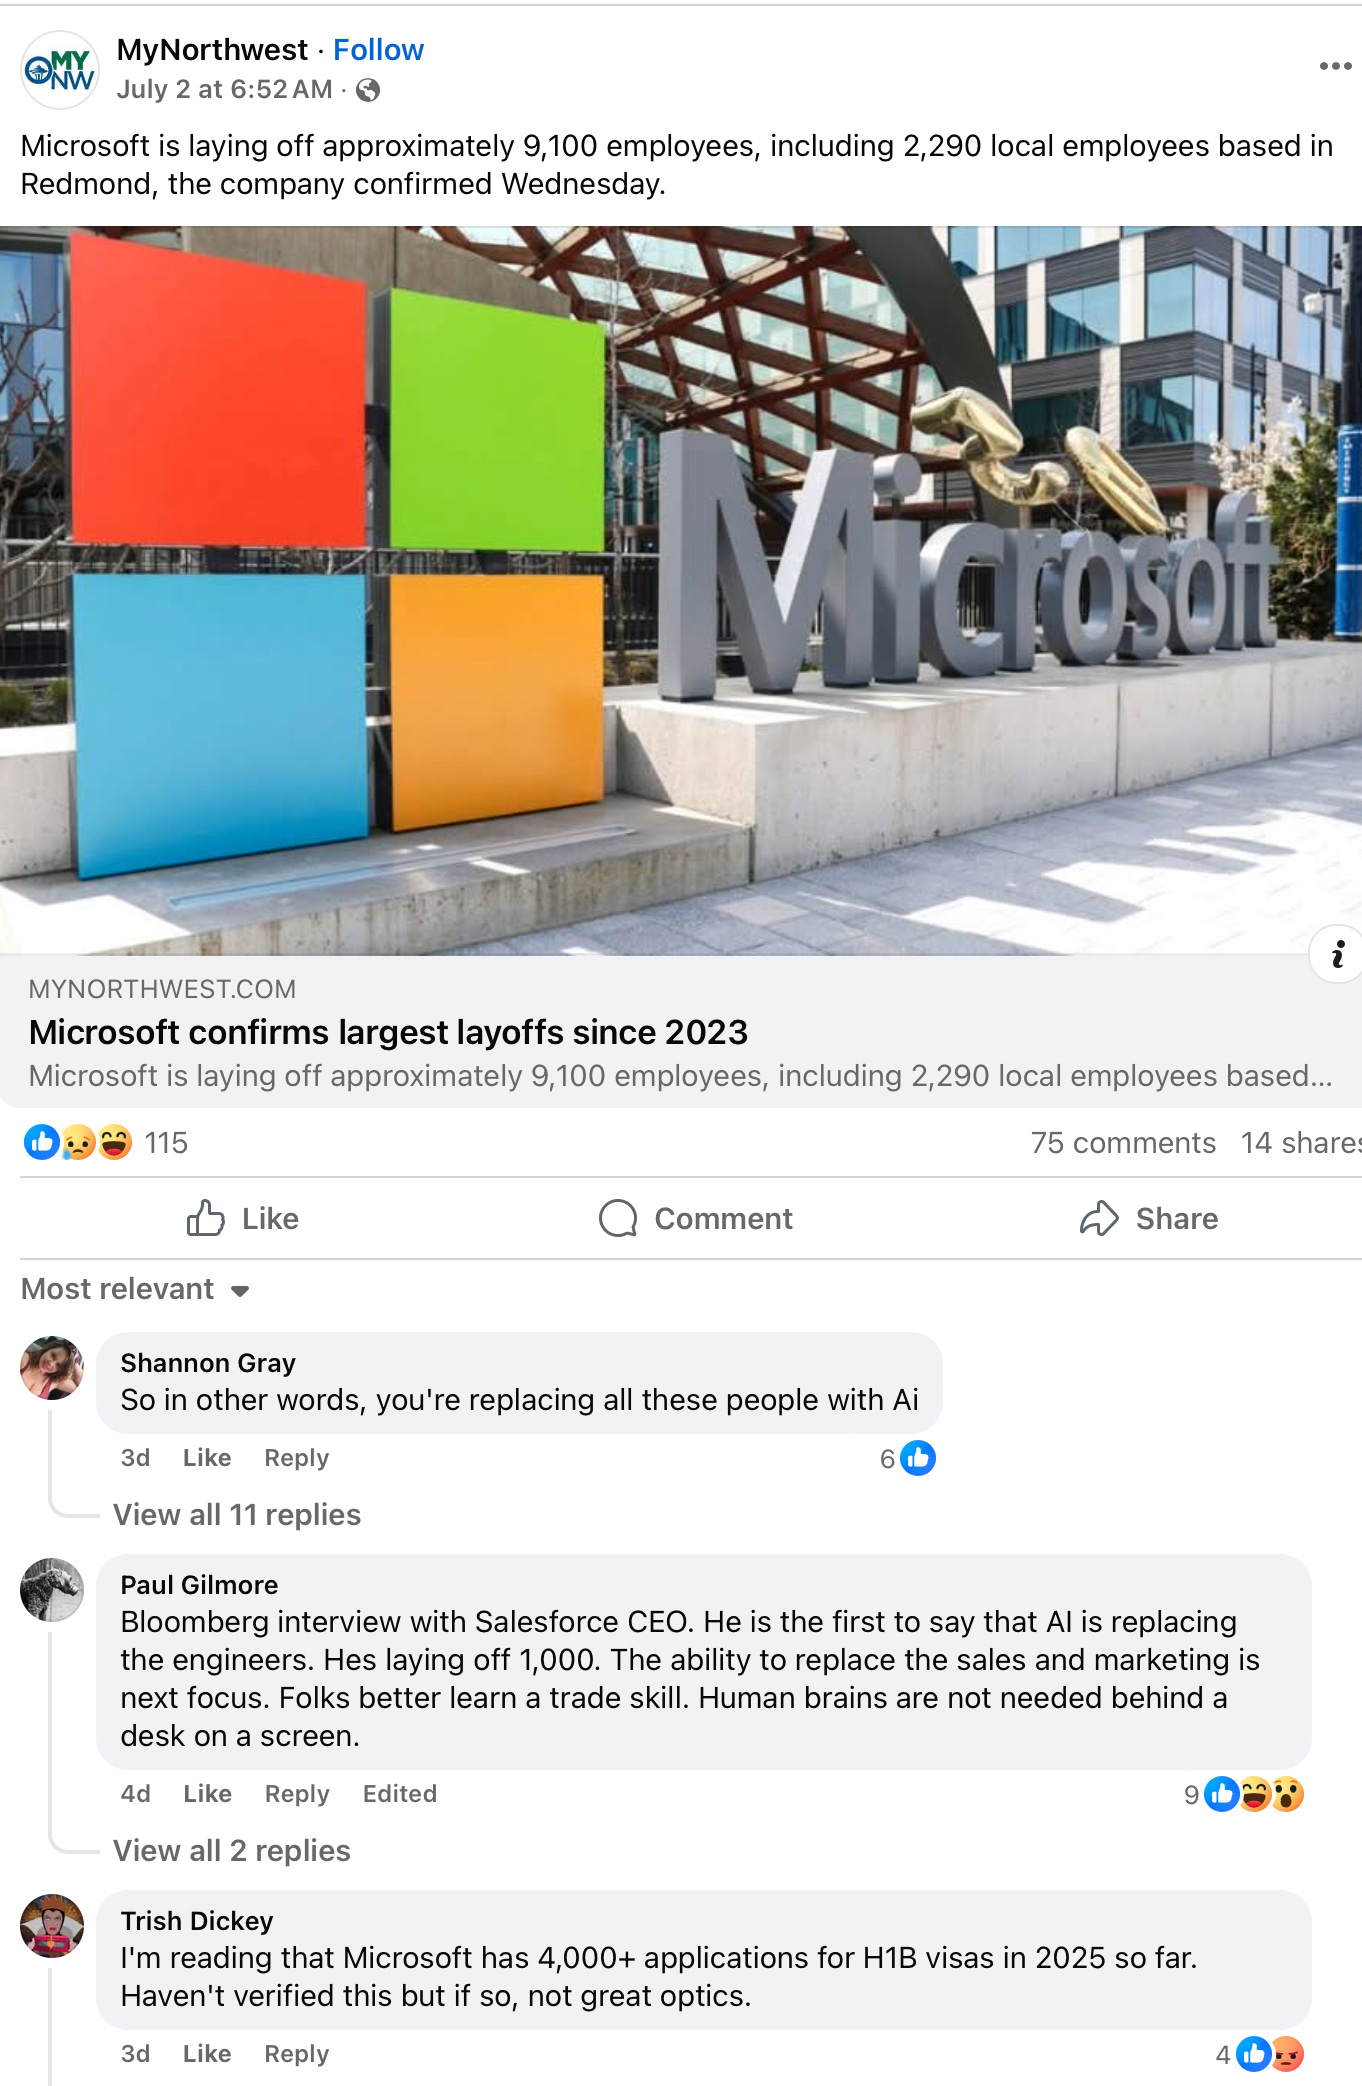
Task: Click Shannon Gray's profile picture
Action: click(x=52, y=1368)
